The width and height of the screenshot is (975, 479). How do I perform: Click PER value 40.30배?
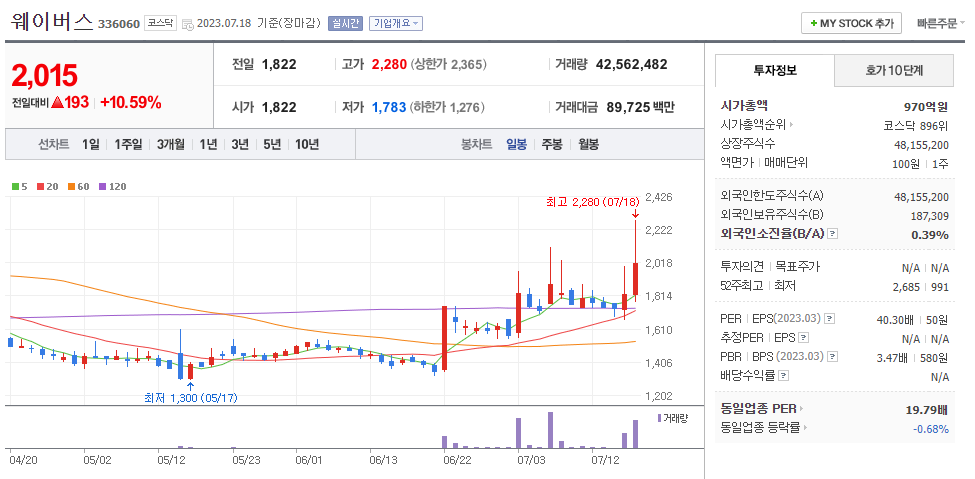click(x=895, y=319)
